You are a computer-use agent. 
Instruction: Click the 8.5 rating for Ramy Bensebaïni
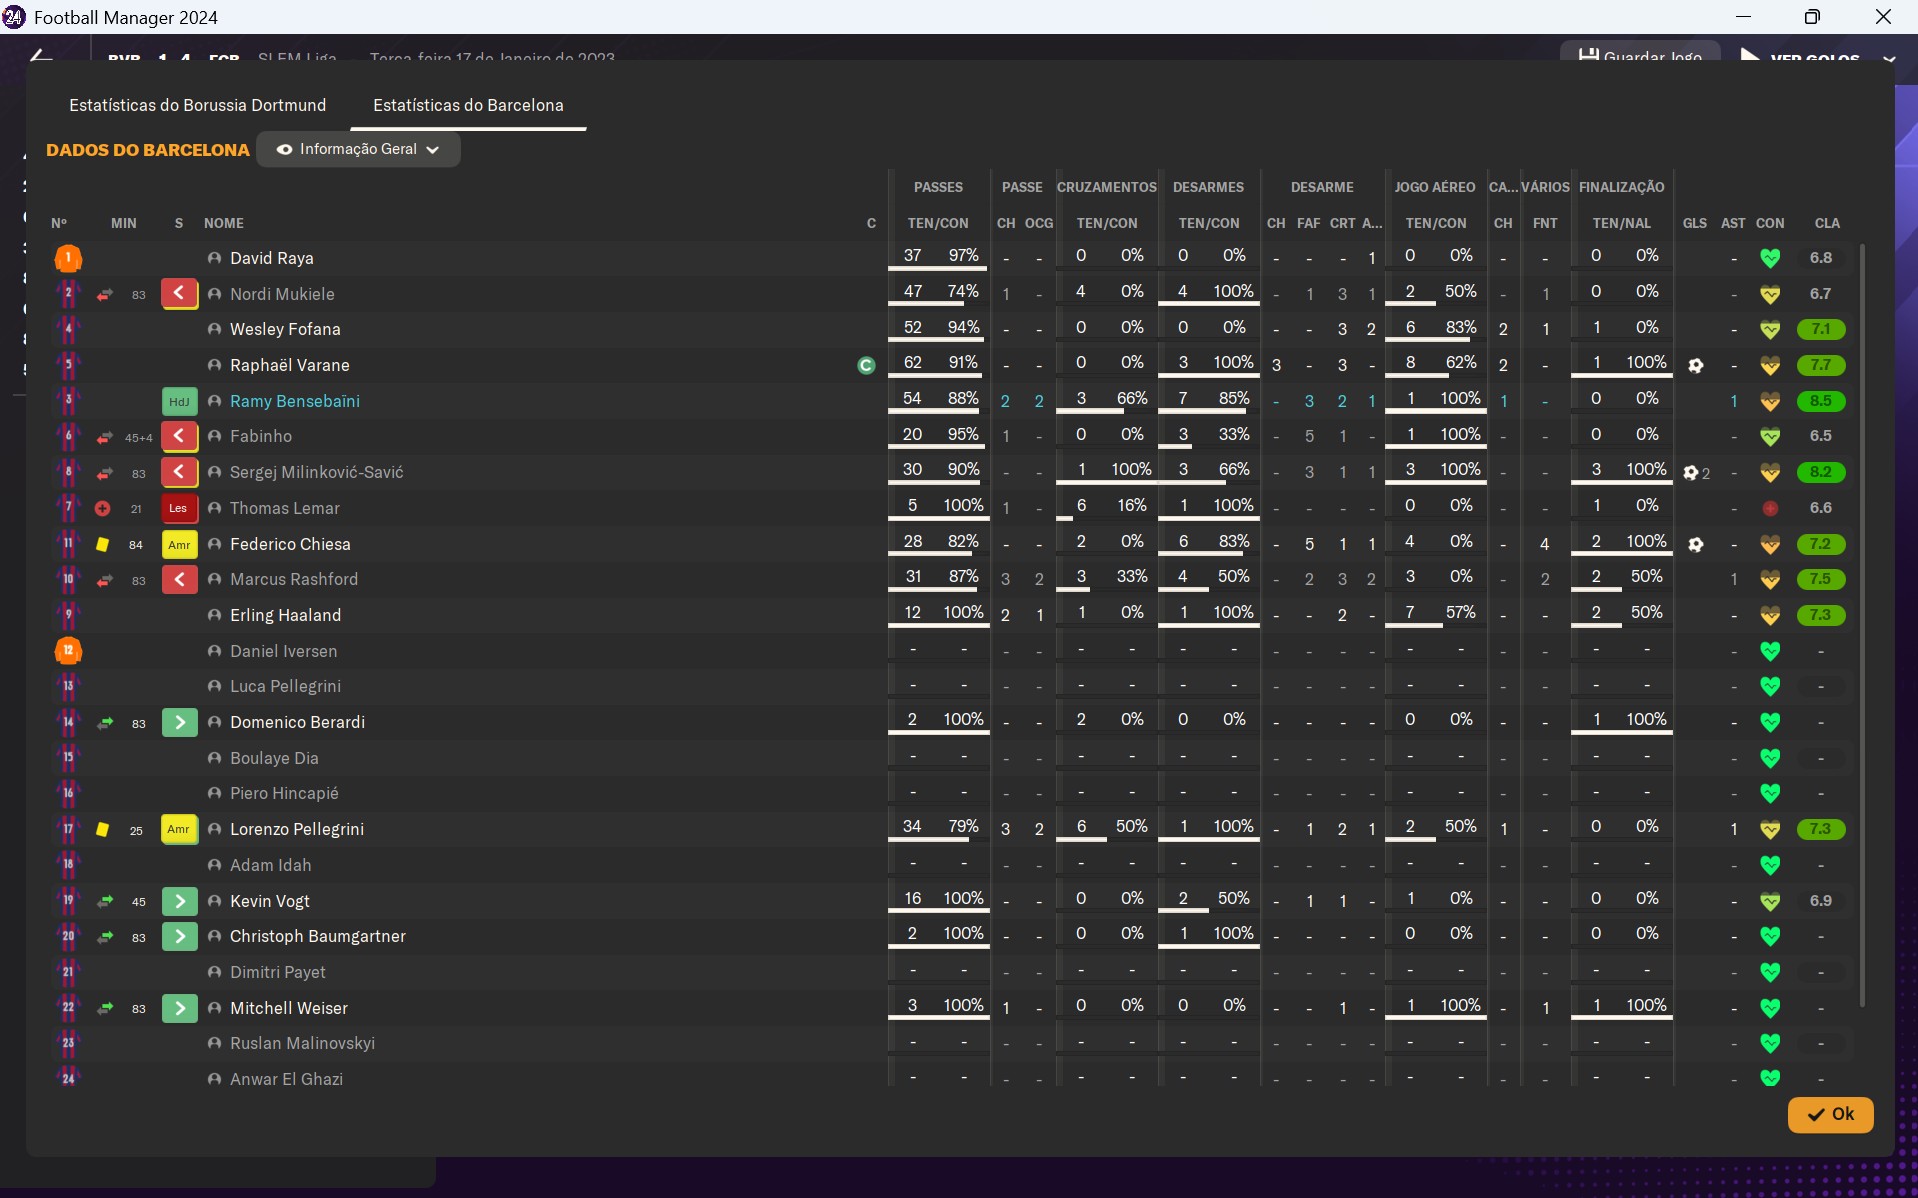pyautogui.click(x=1821, y=401)
